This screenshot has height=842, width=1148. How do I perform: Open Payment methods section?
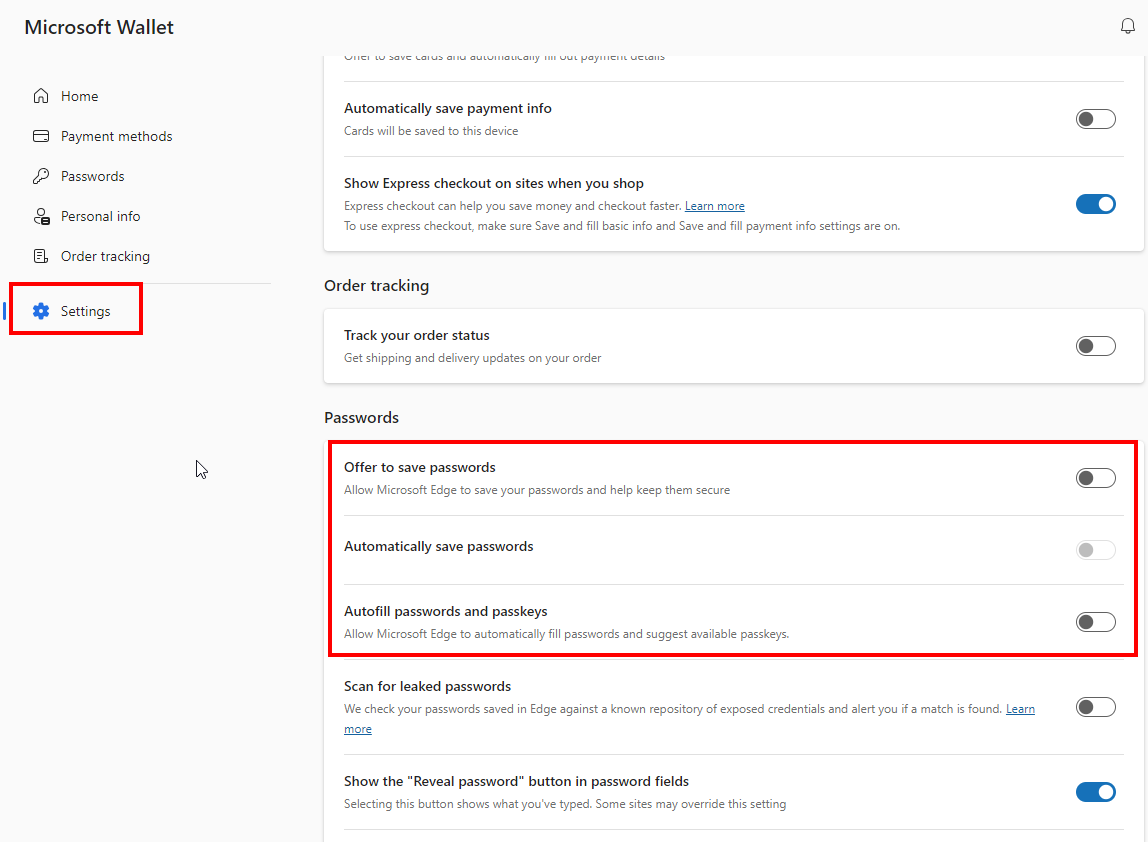coord(116,136)
